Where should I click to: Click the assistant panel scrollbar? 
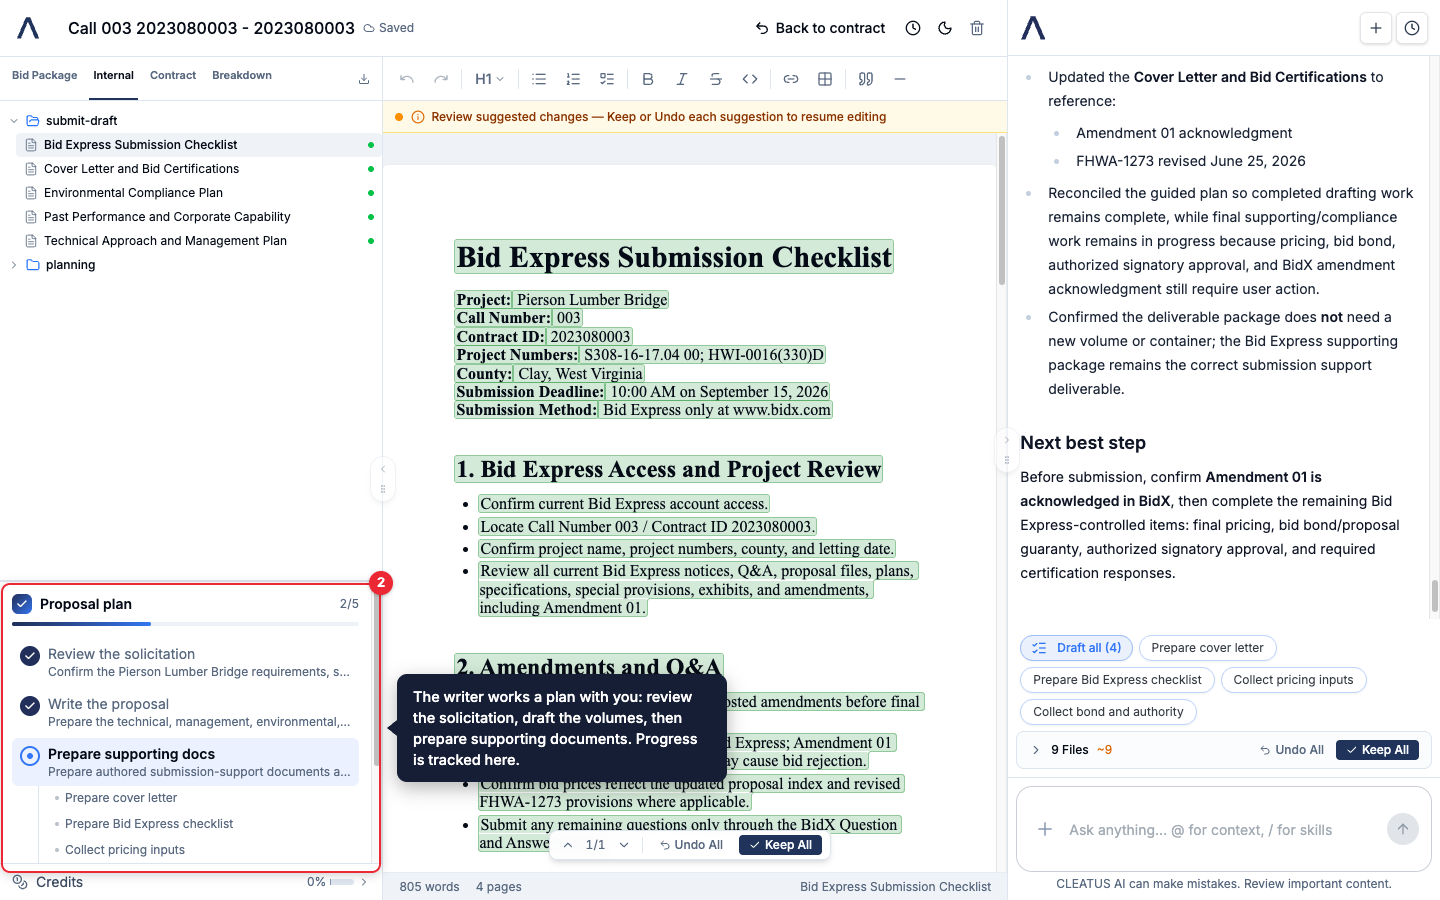(x=1433, y=596)
